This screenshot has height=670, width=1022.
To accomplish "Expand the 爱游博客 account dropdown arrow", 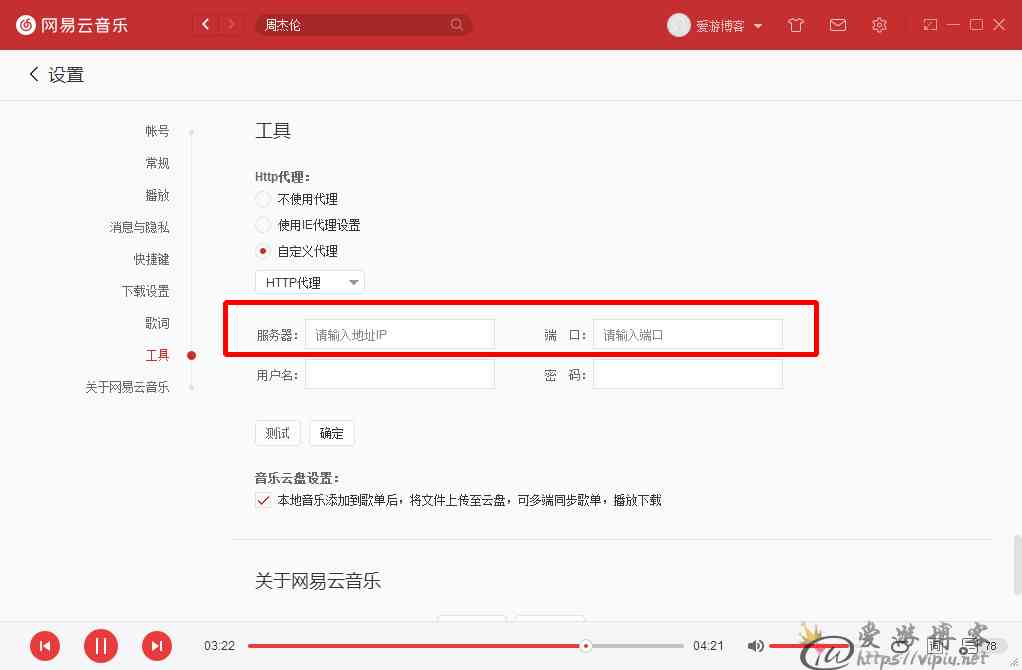I will tap(758, 26).
